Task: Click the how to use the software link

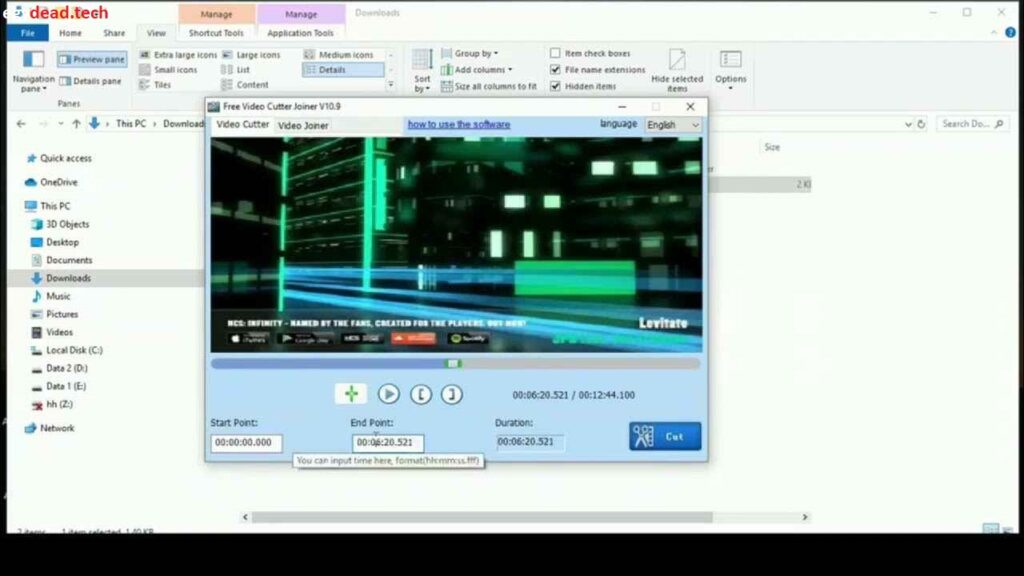Action: [x=459, y=124]
